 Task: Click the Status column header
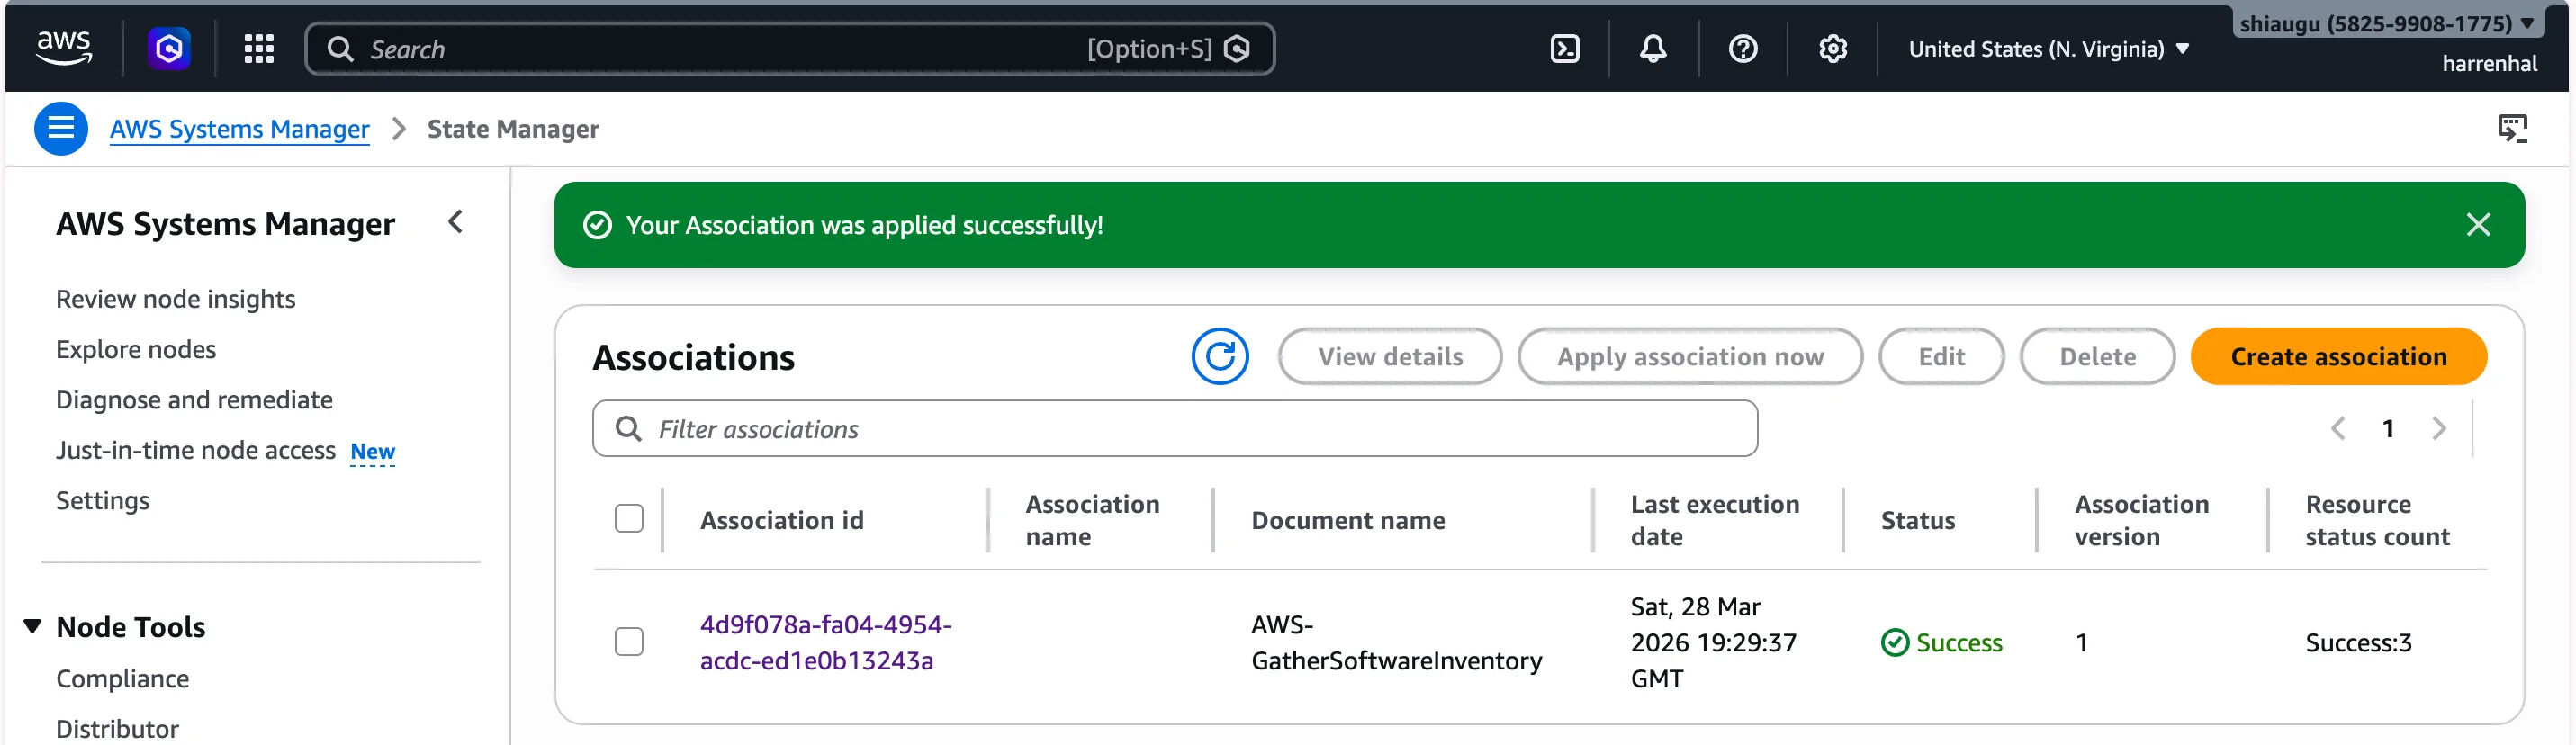[x=1918, y=520]
